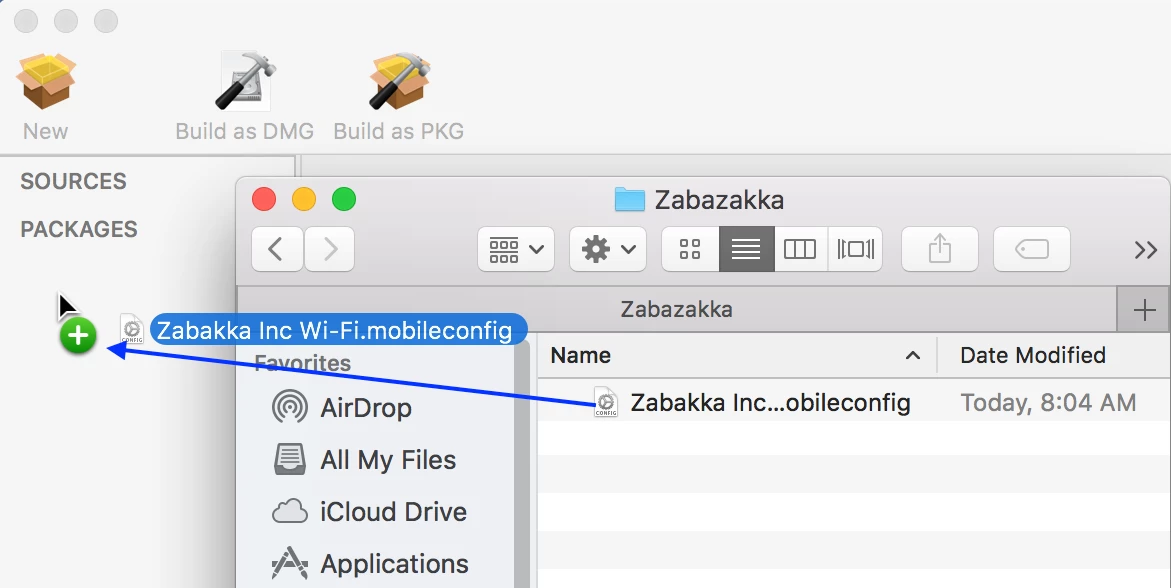Screen dimensions: 1171x588
Task: Click the Finder Share button
Action: tap(939, 249)
